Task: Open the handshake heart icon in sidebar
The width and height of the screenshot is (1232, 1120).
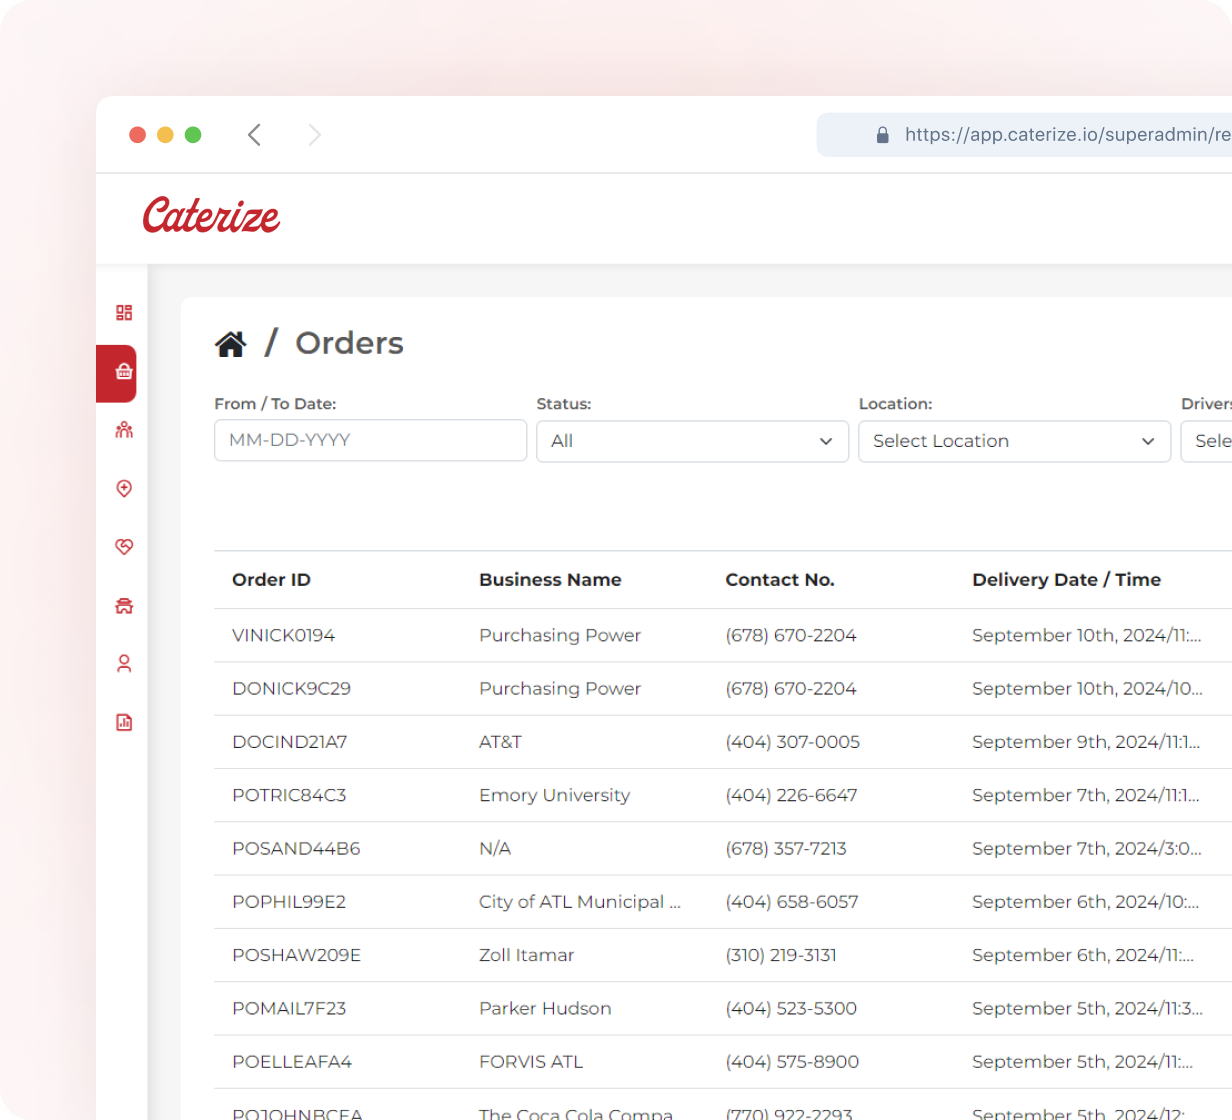Action: click(124, 547)
